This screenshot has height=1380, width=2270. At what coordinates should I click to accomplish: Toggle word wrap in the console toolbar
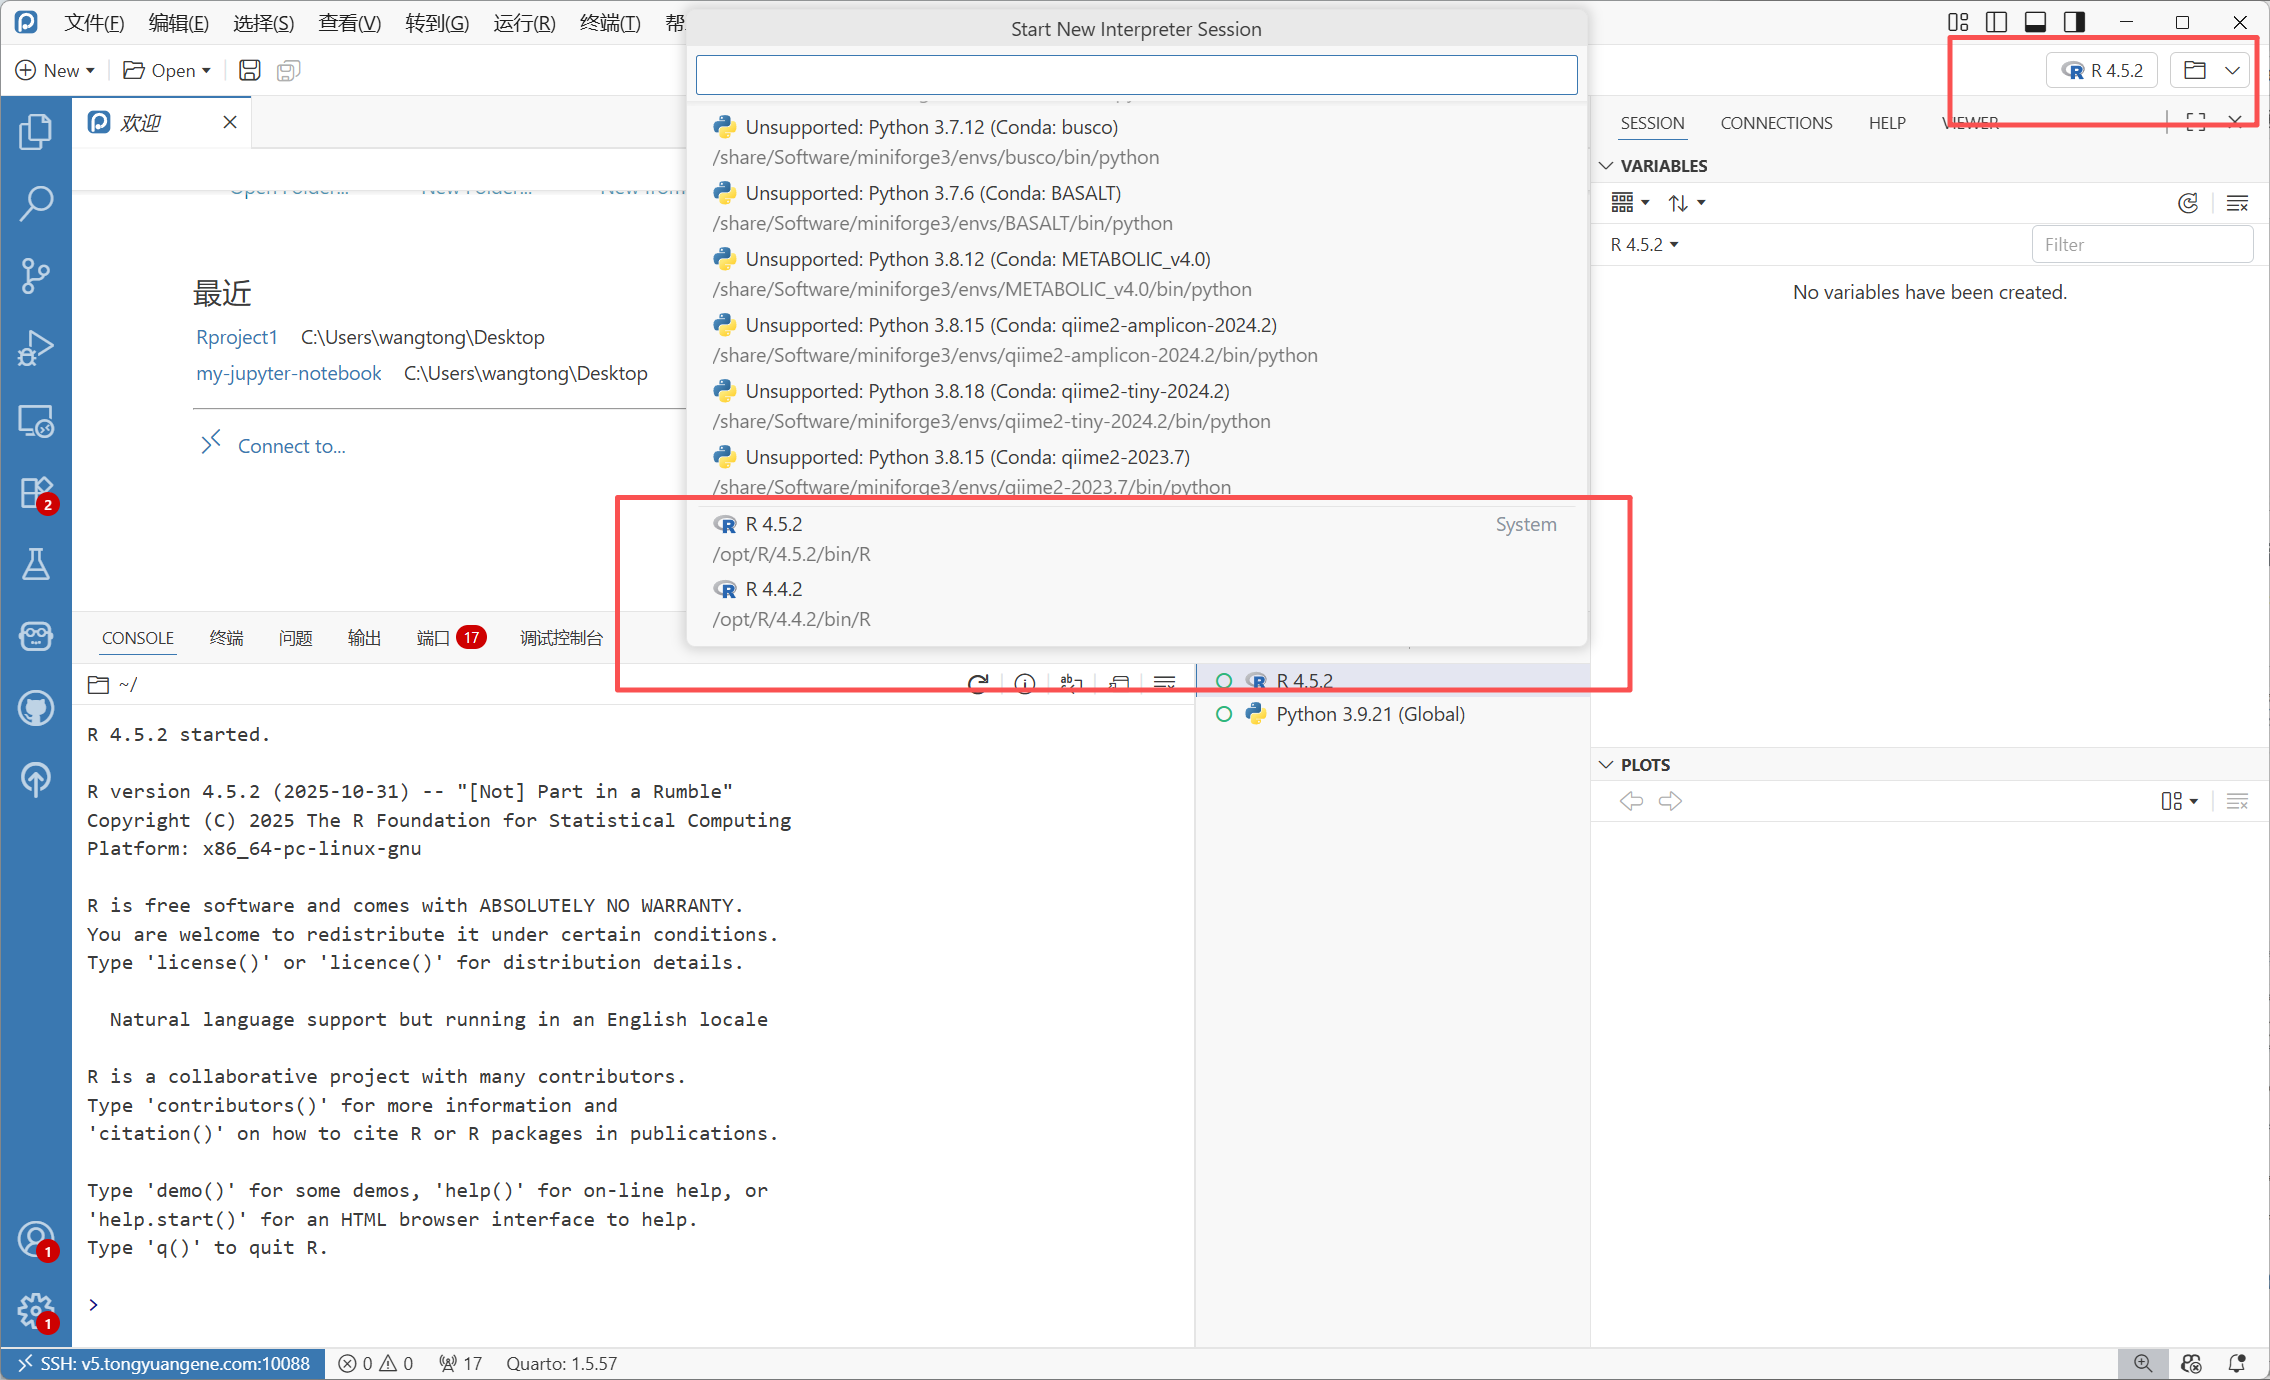pyautogui.click(x=1072, y=683)
